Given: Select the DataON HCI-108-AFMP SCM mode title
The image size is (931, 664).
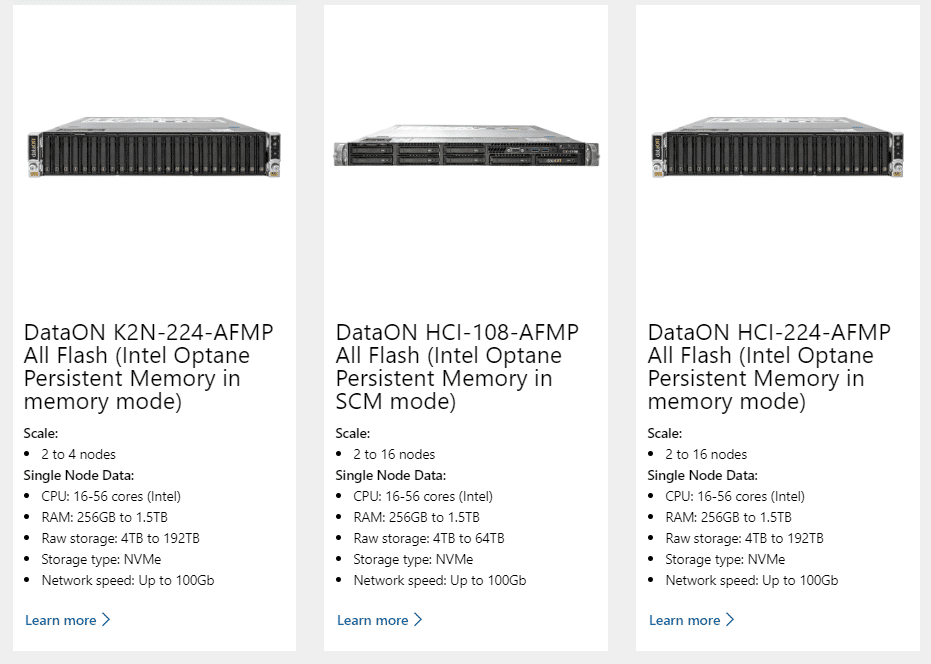Looking at the screenshot, I should coord(457,366).
